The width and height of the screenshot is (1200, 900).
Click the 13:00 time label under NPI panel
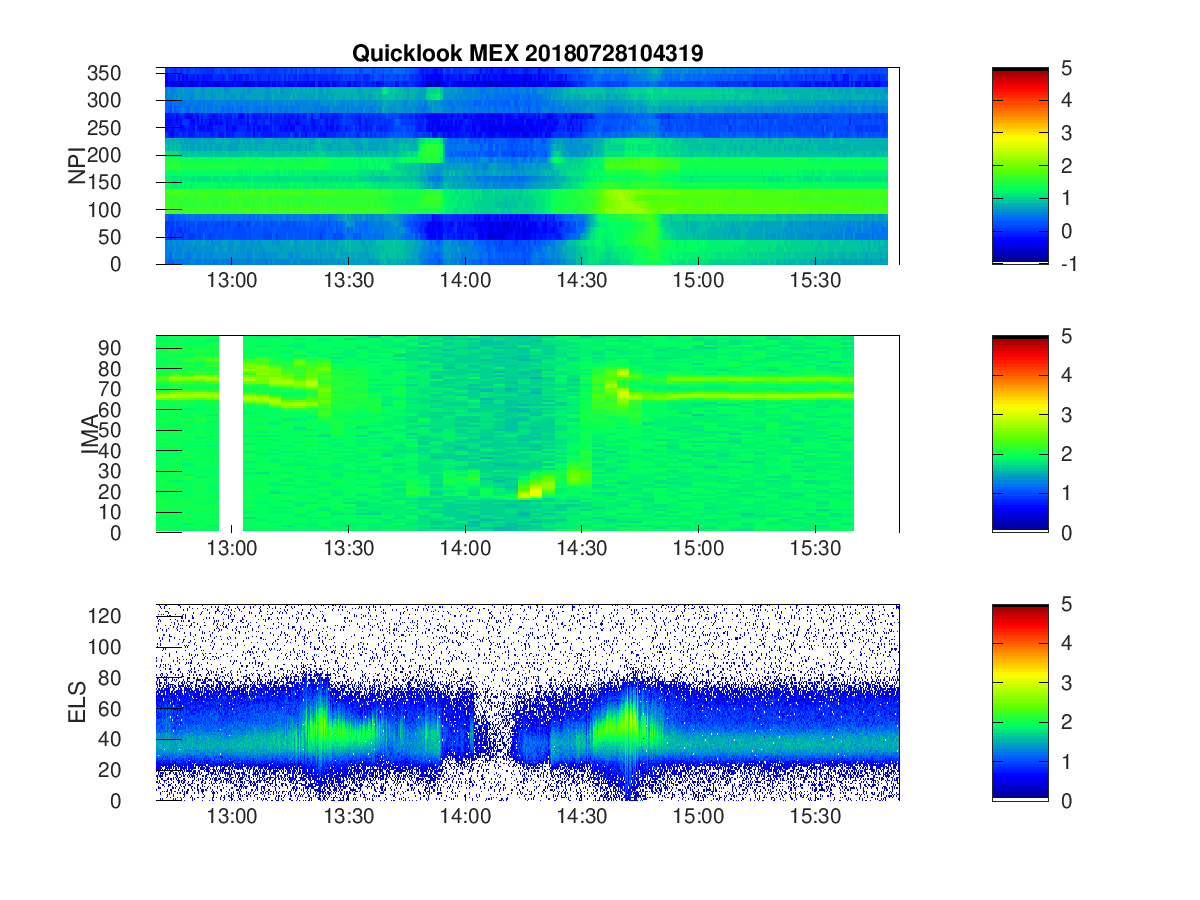[x=232, y=281]
